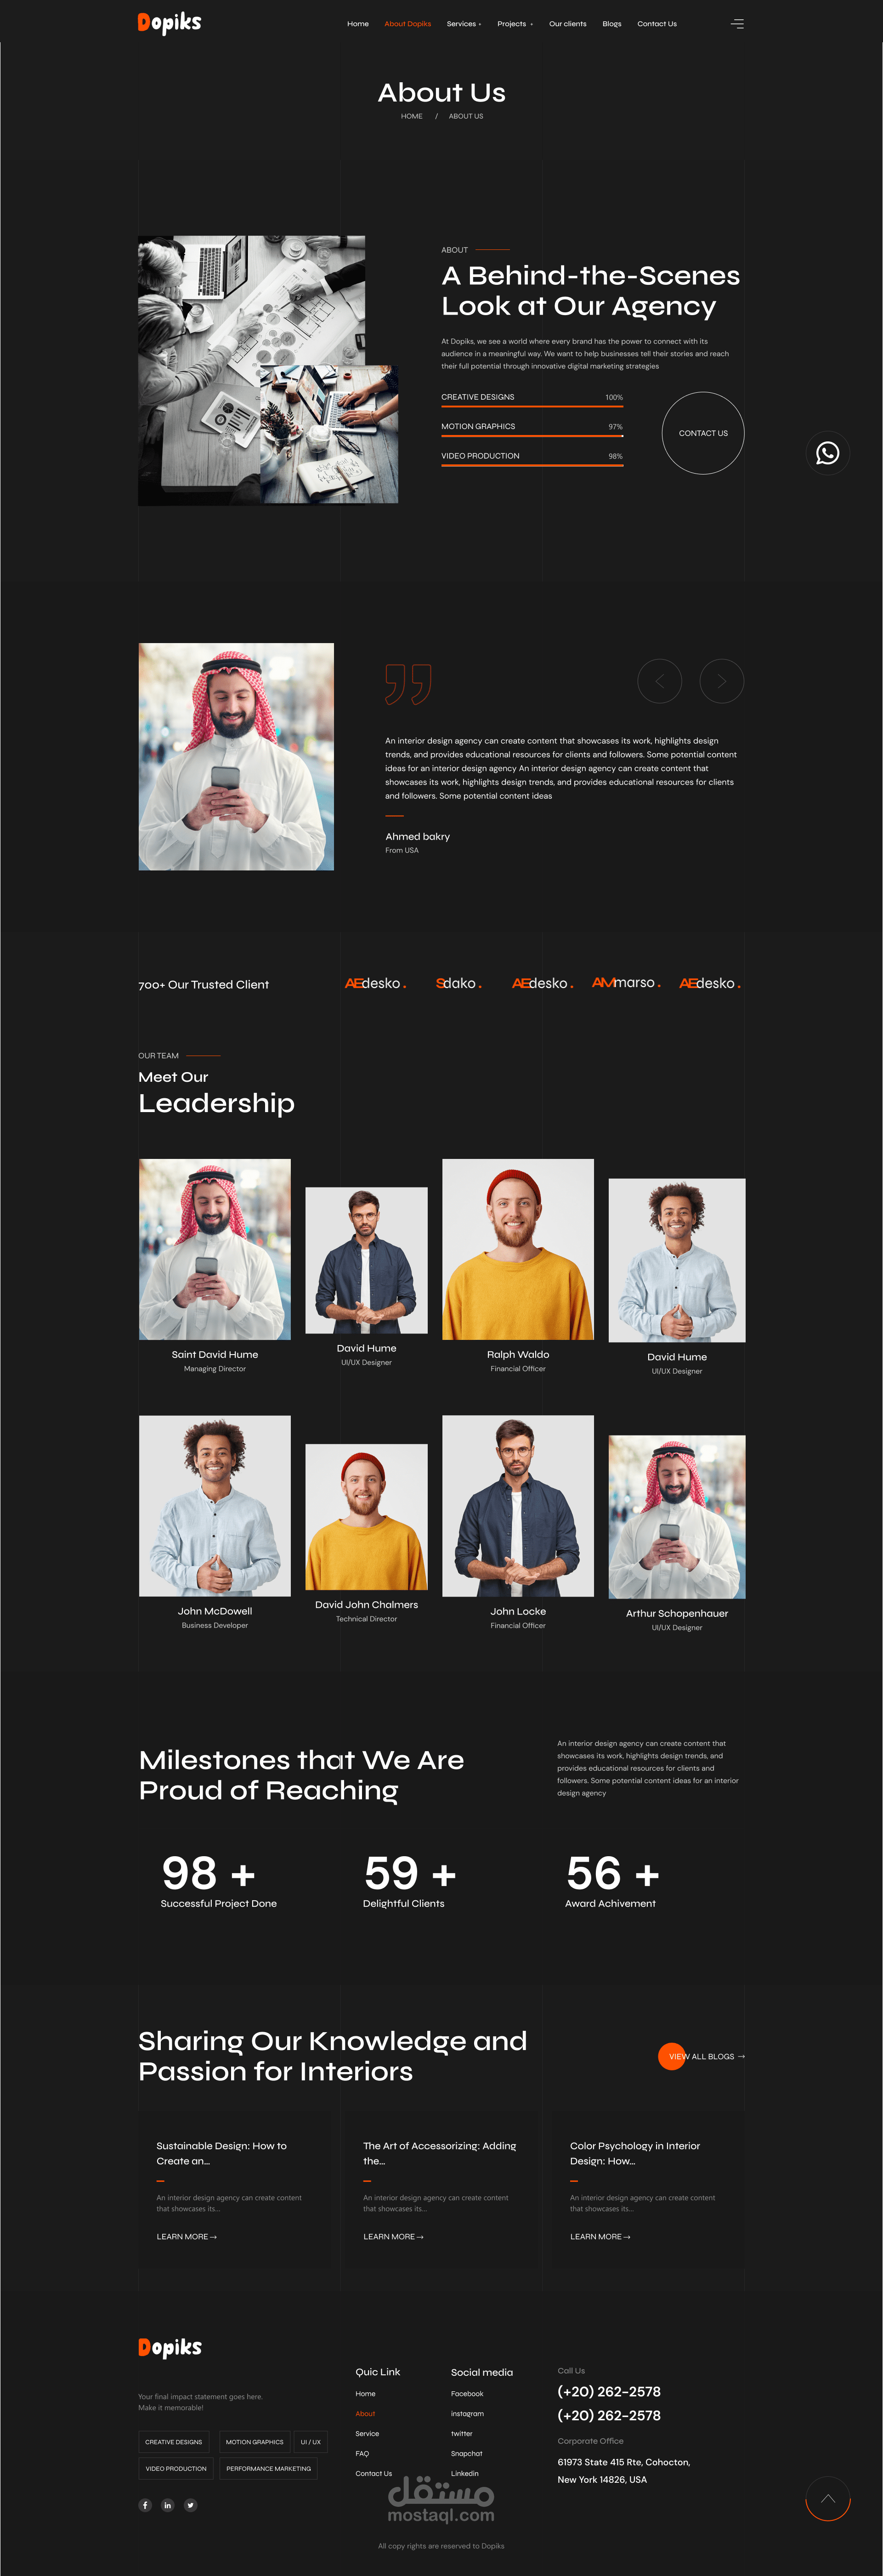Click the PERFORMANCE MARKETING footer tag

point(268,2468)
